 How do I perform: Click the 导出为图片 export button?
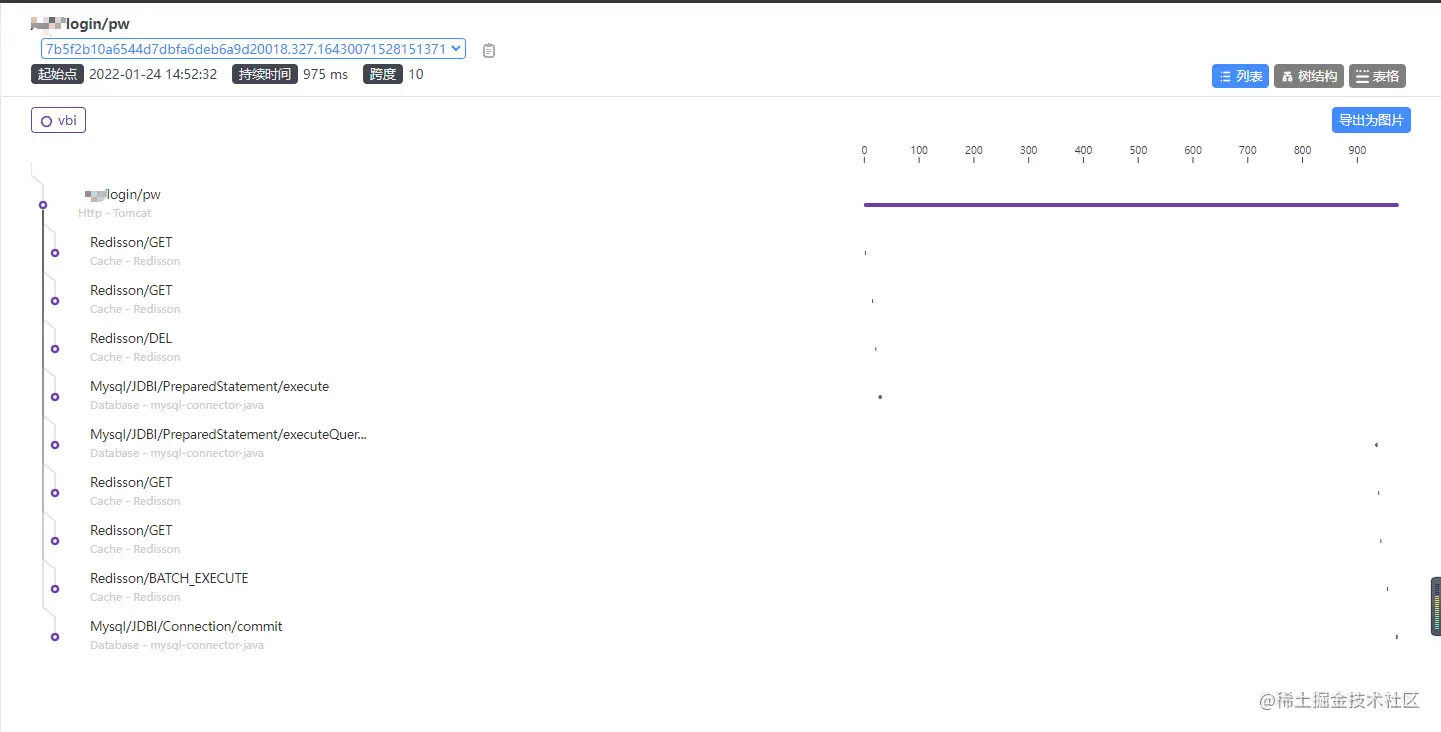1371,120
